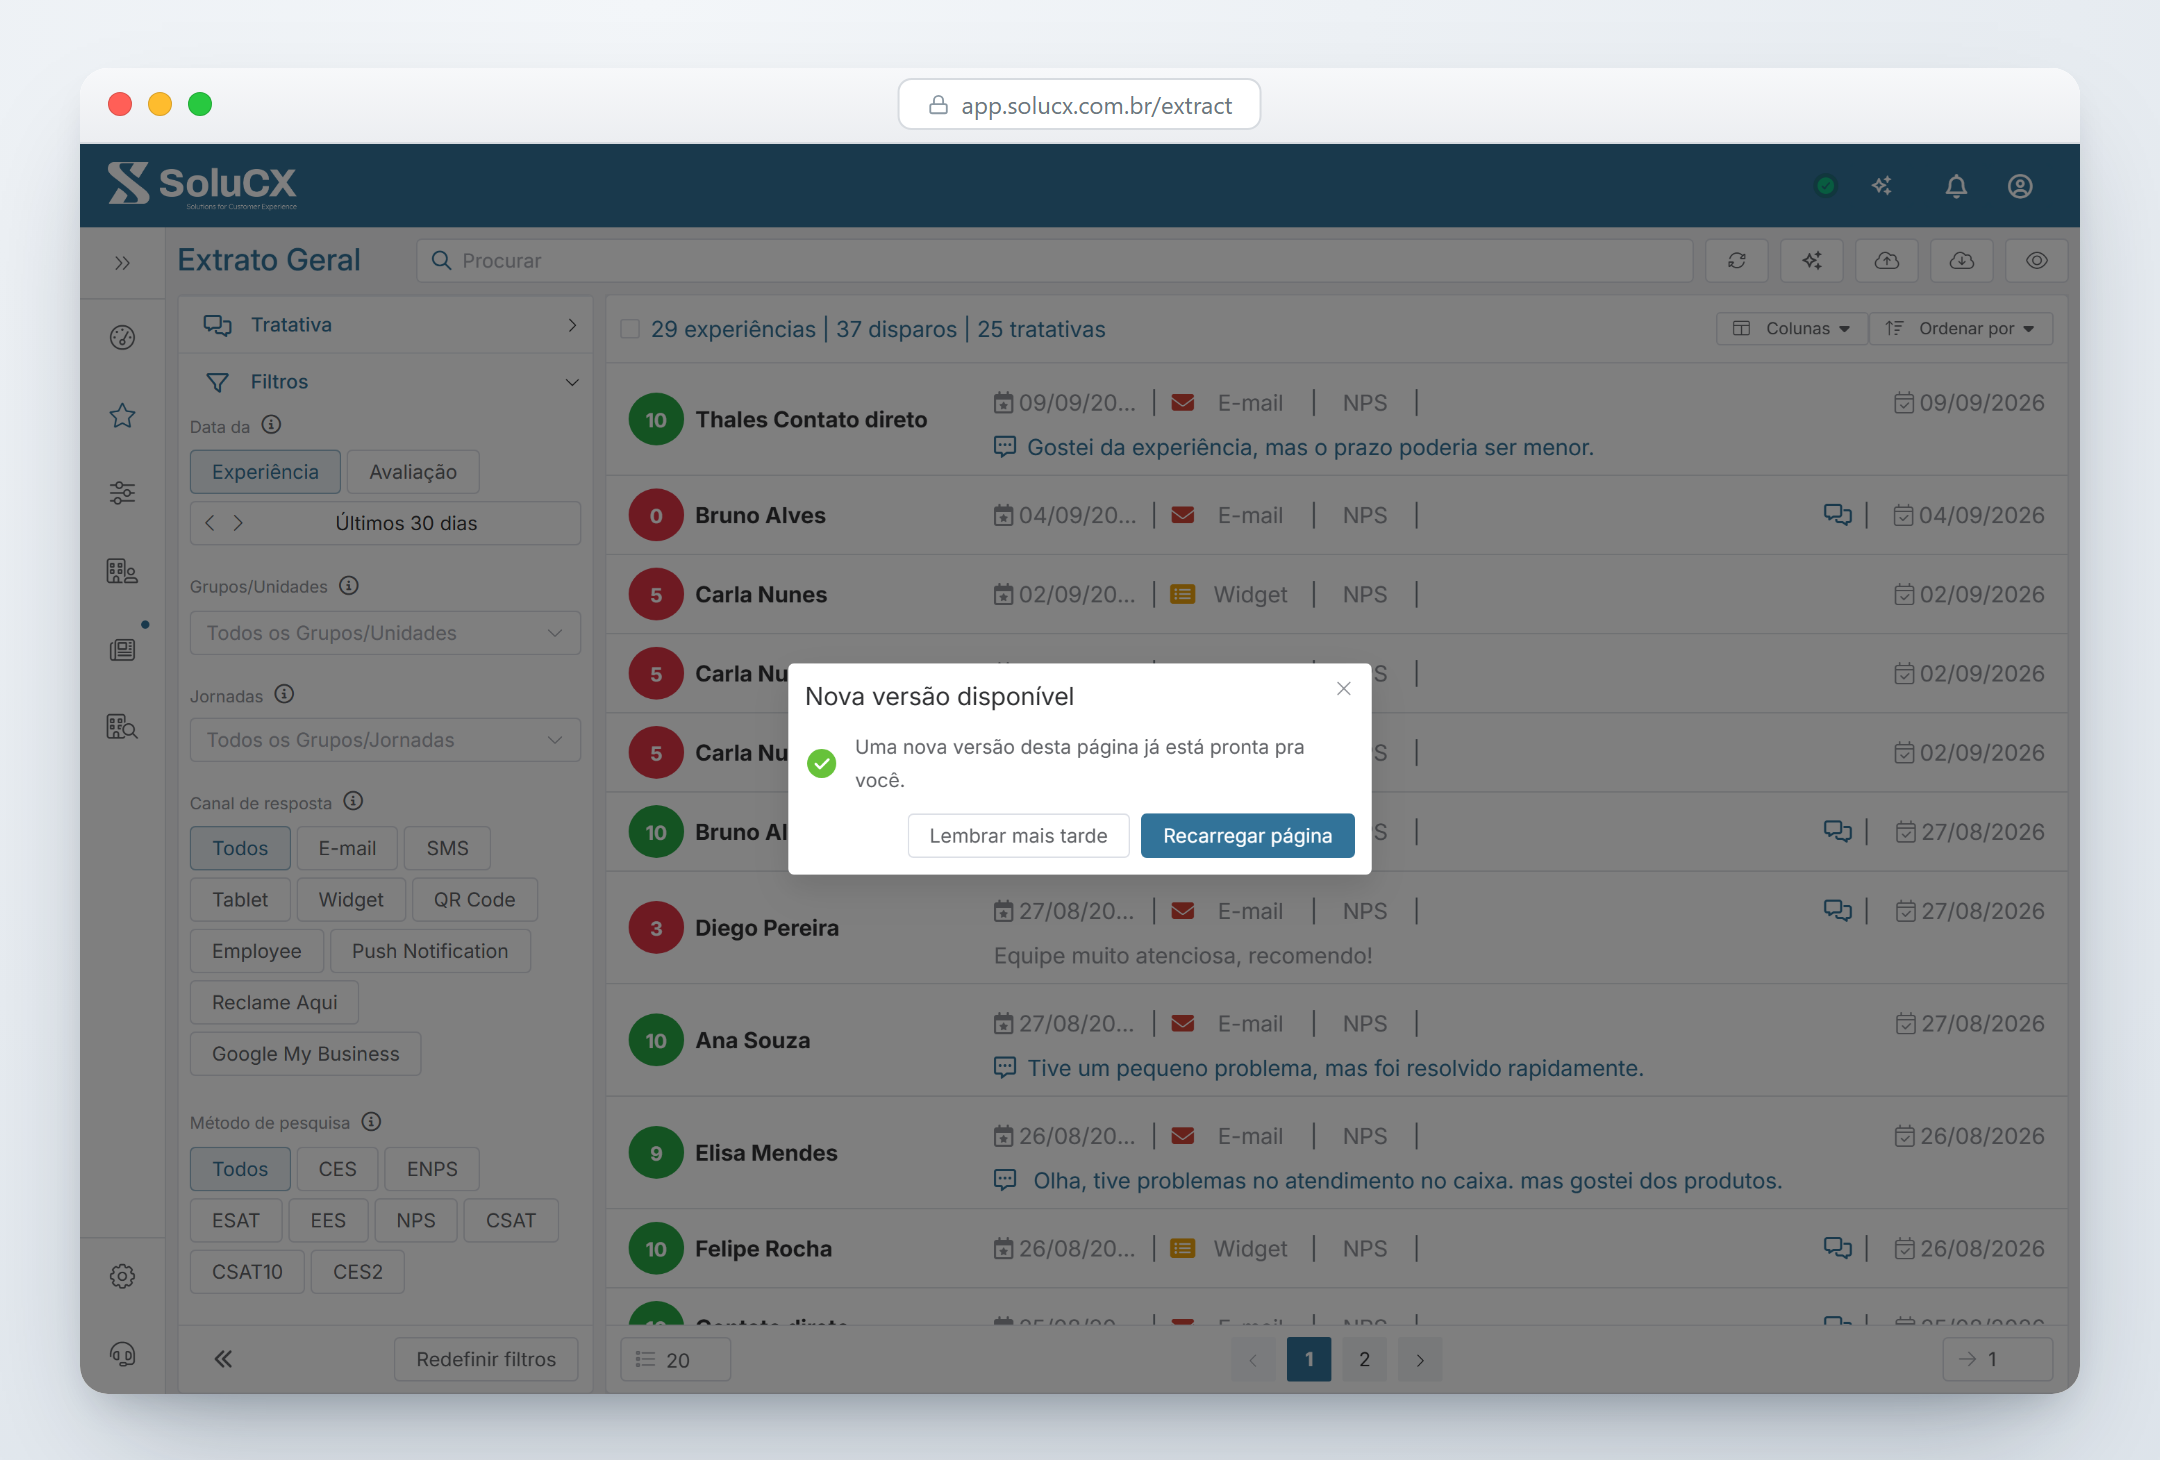Open page size selector showing 20
This screenshot has height=1460, width=2160.
click(x=675, y=1360)
